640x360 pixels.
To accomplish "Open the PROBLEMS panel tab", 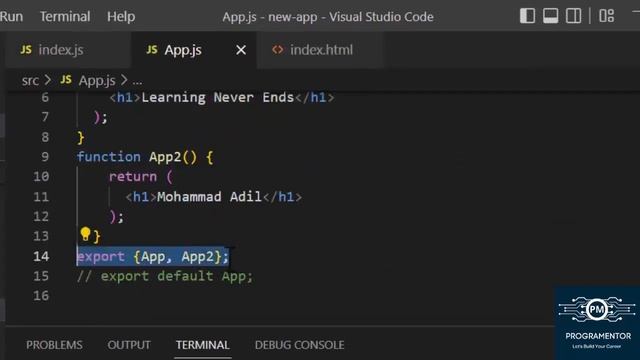I will [x=54, y=345].
